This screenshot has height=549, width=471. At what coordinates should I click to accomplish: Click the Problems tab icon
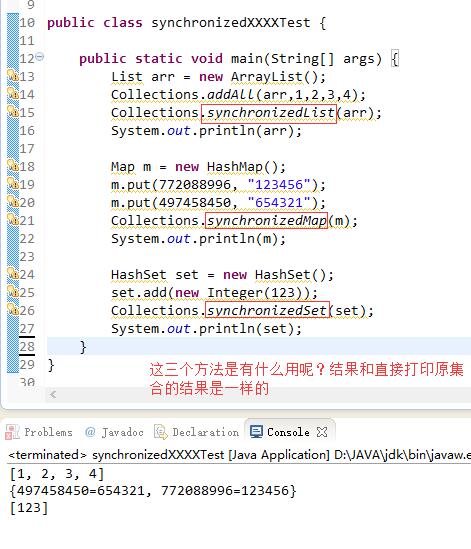click(12, 432)
